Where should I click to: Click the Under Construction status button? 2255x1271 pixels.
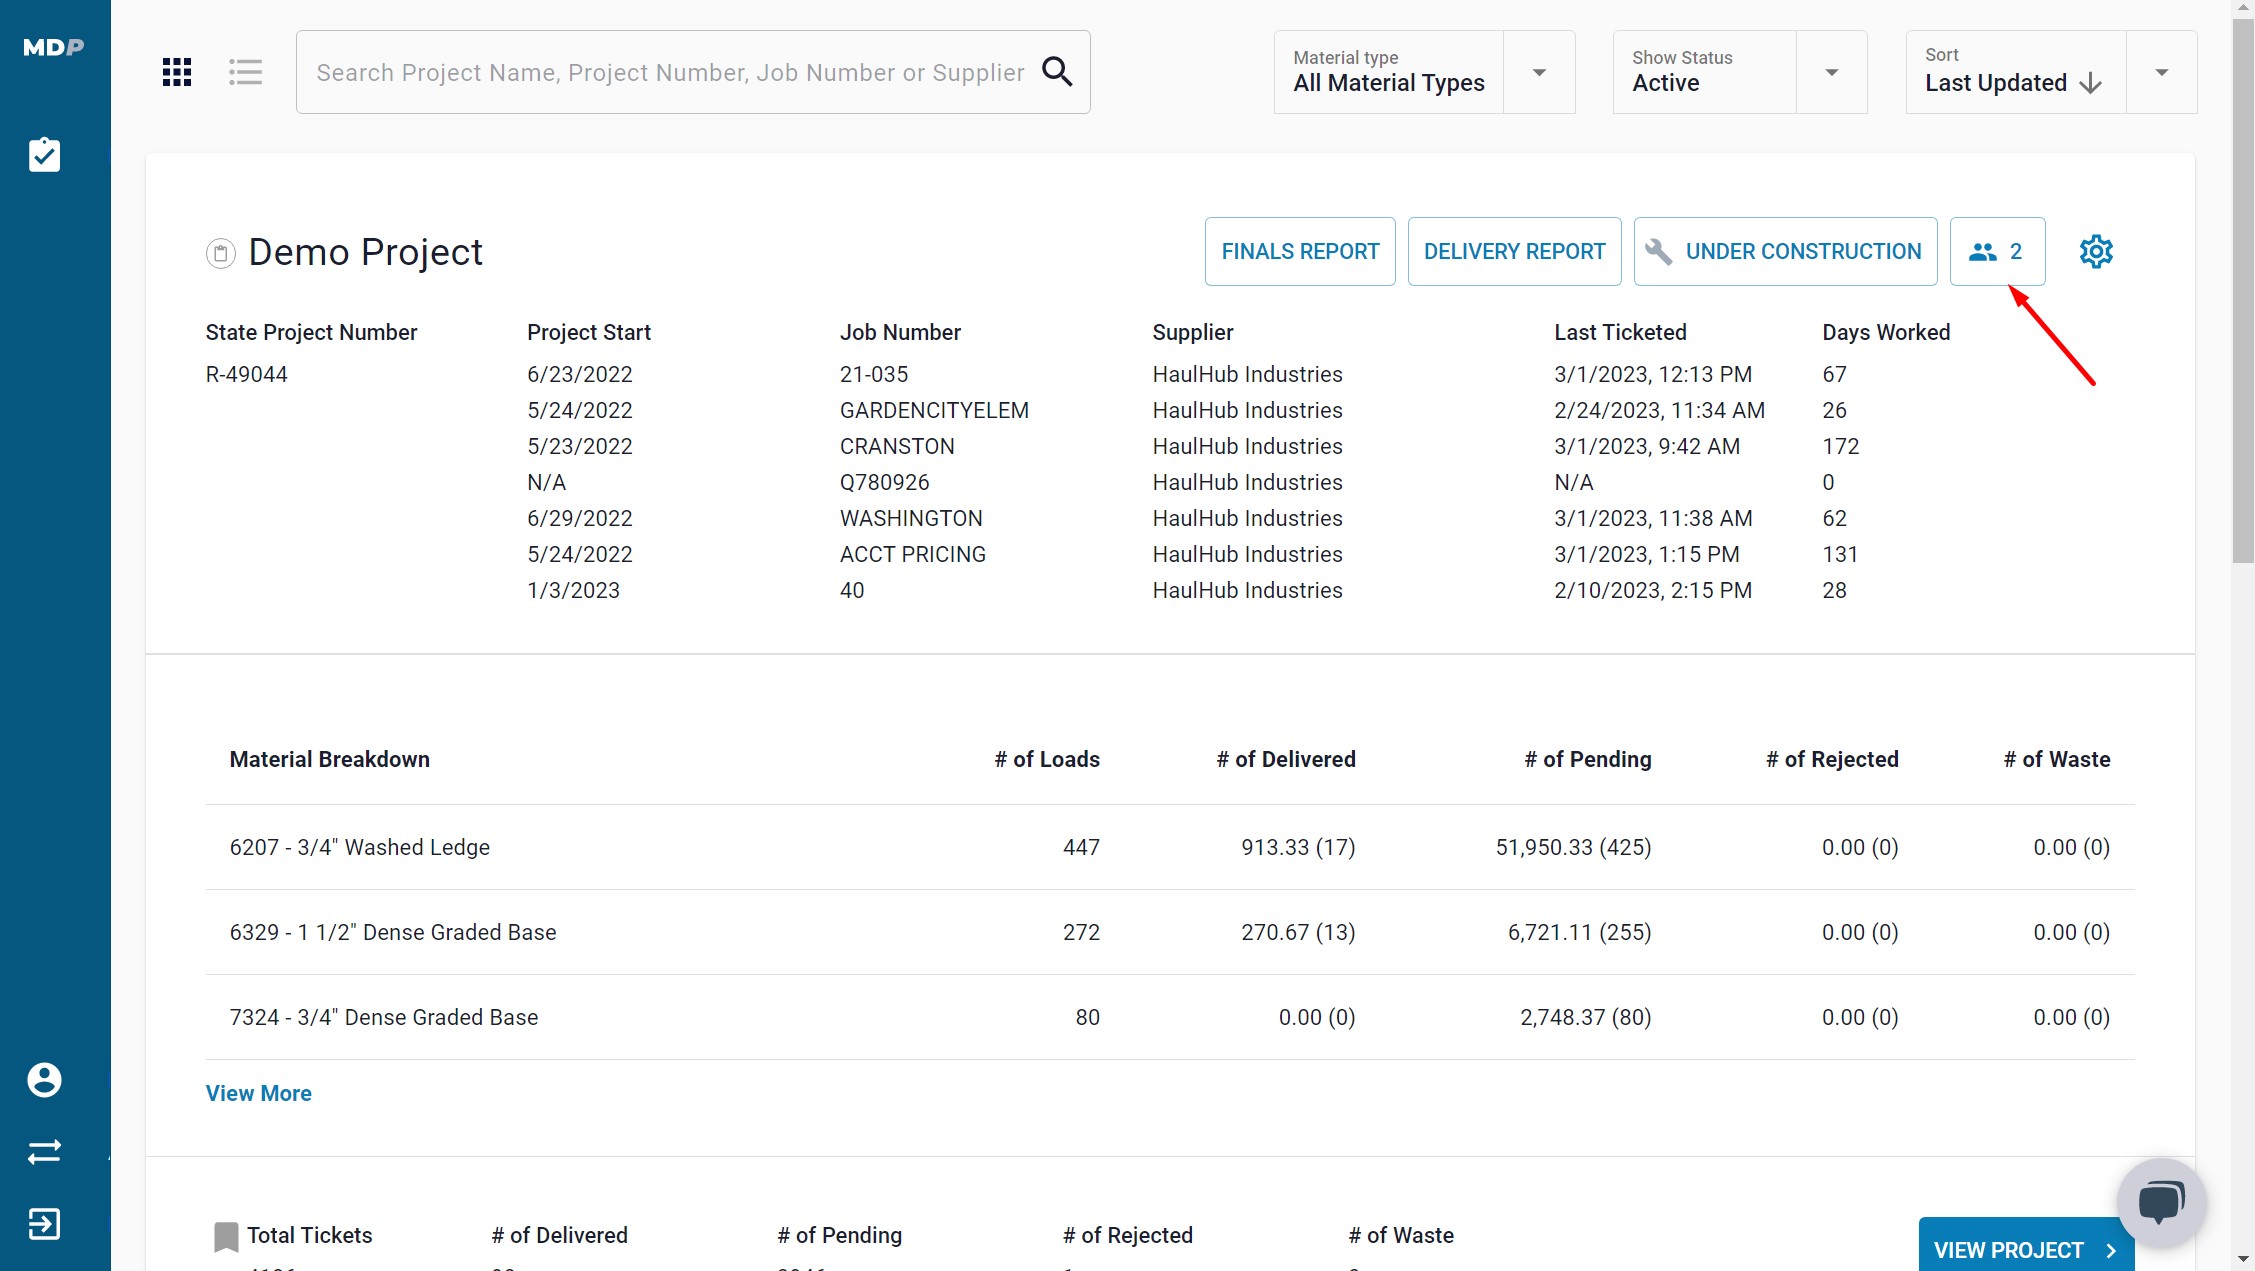pos(1785,251)
